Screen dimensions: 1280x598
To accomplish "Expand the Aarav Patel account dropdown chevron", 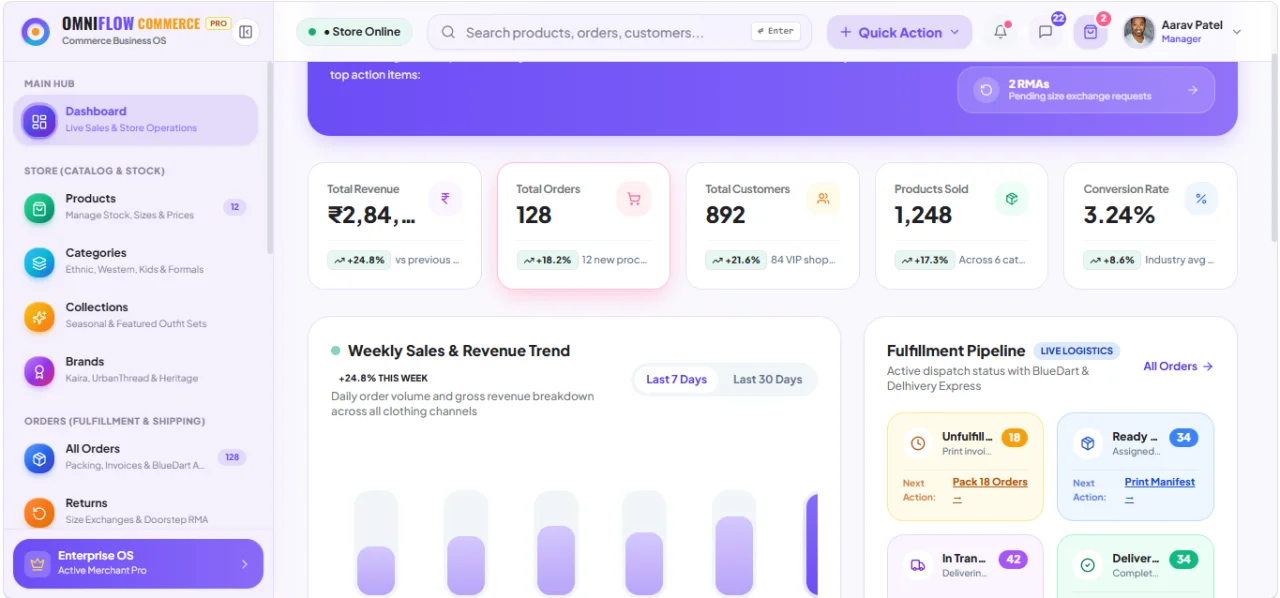I will click(1237, 32).
